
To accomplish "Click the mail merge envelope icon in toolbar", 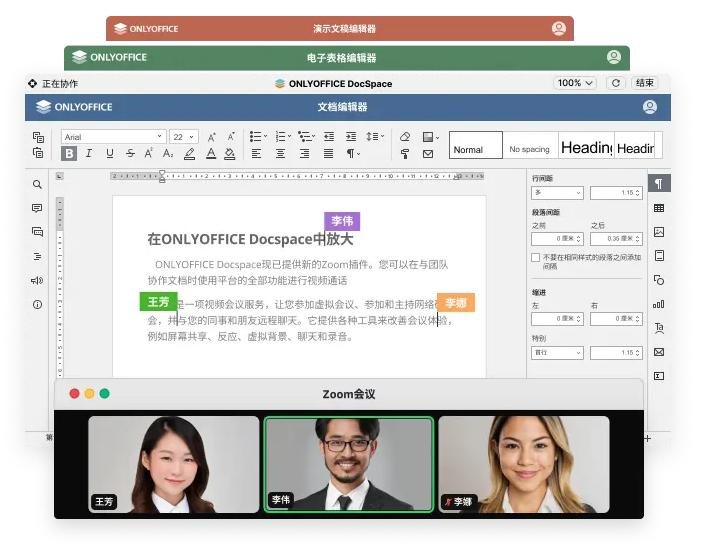I will (x=428, y=154).
